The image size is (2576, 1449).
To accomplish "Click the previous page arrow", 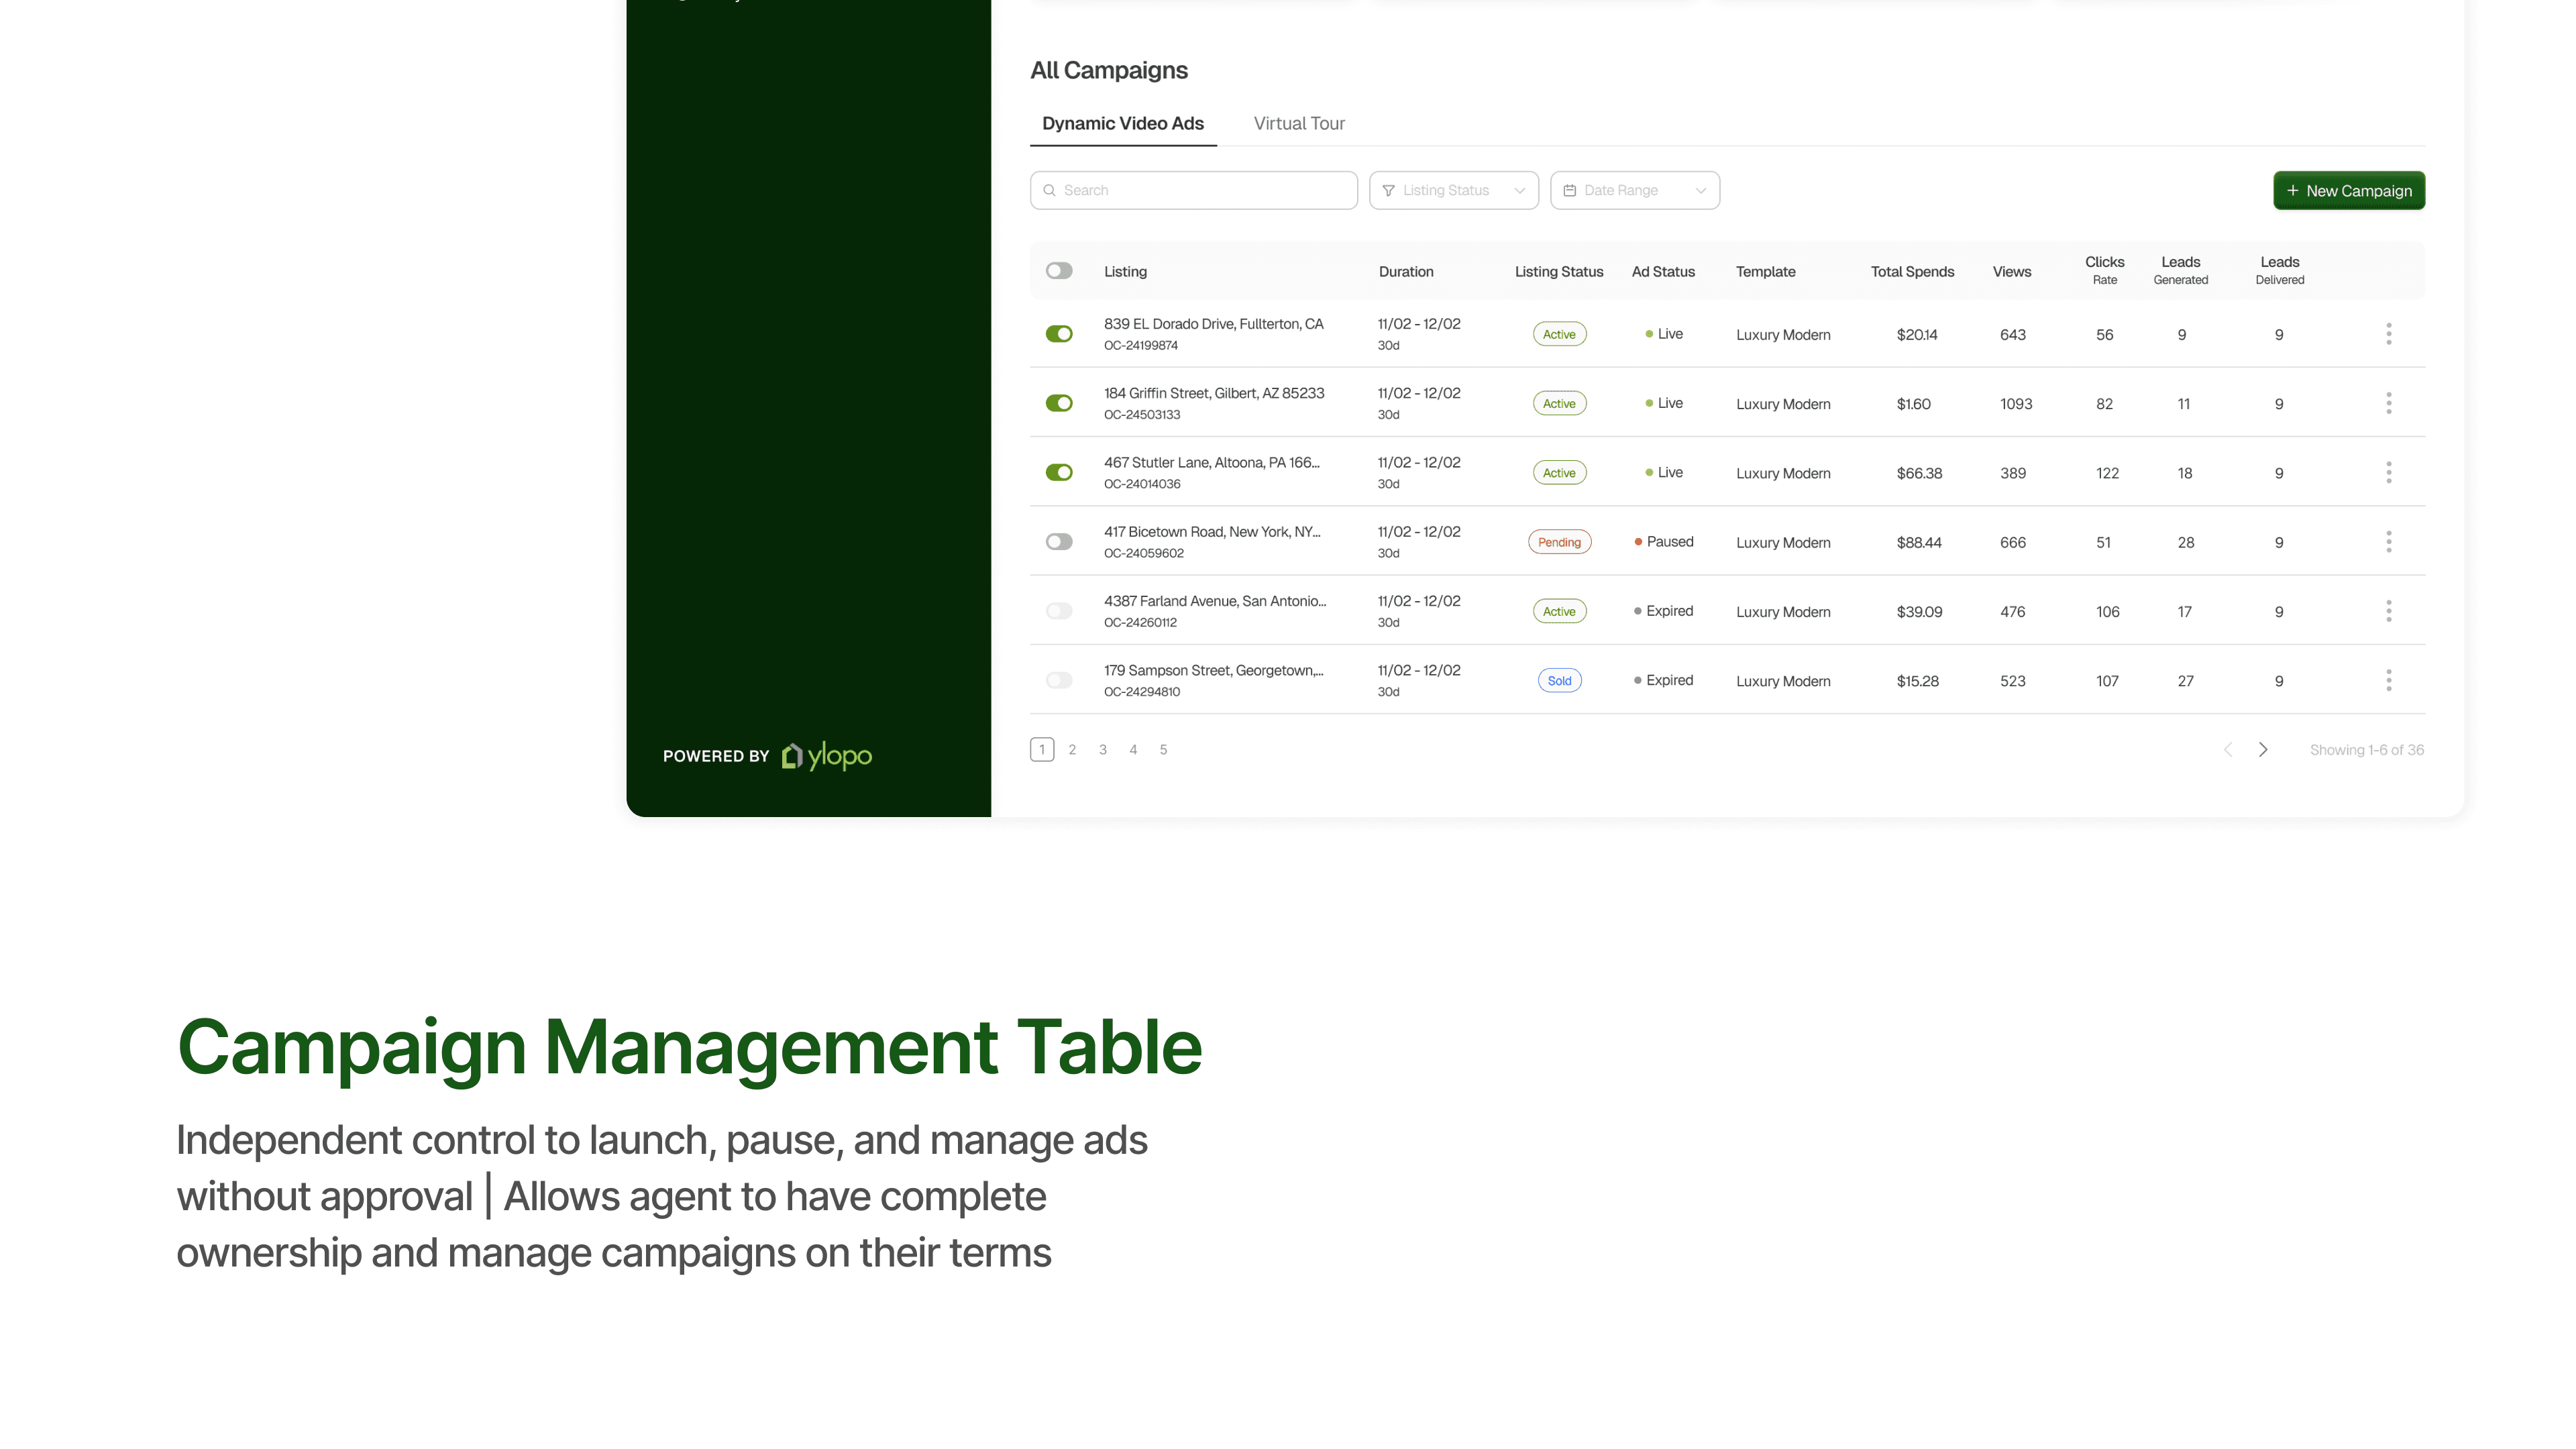I will 2227,750.
